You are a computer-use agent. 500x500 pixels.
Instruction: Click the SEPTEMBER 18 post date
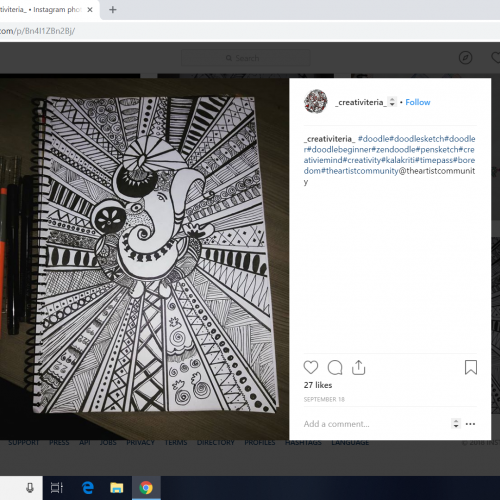pyautogui.click(x=324, y=399)
